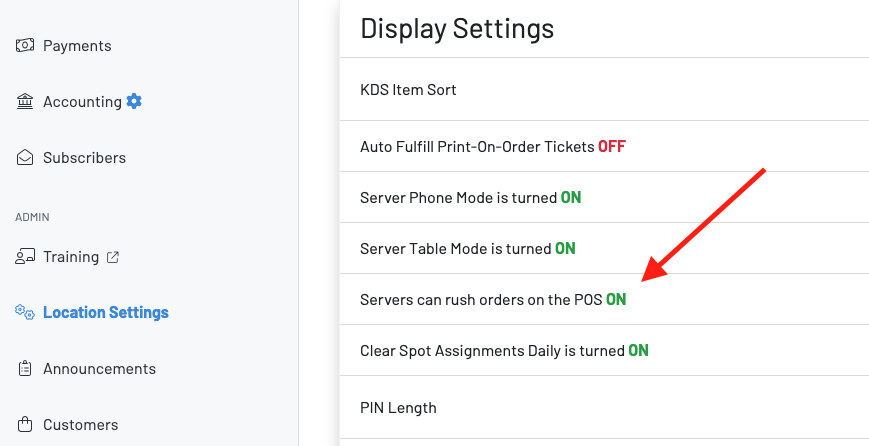Select Announcements from the sidebar

click(x=99, y=369)
